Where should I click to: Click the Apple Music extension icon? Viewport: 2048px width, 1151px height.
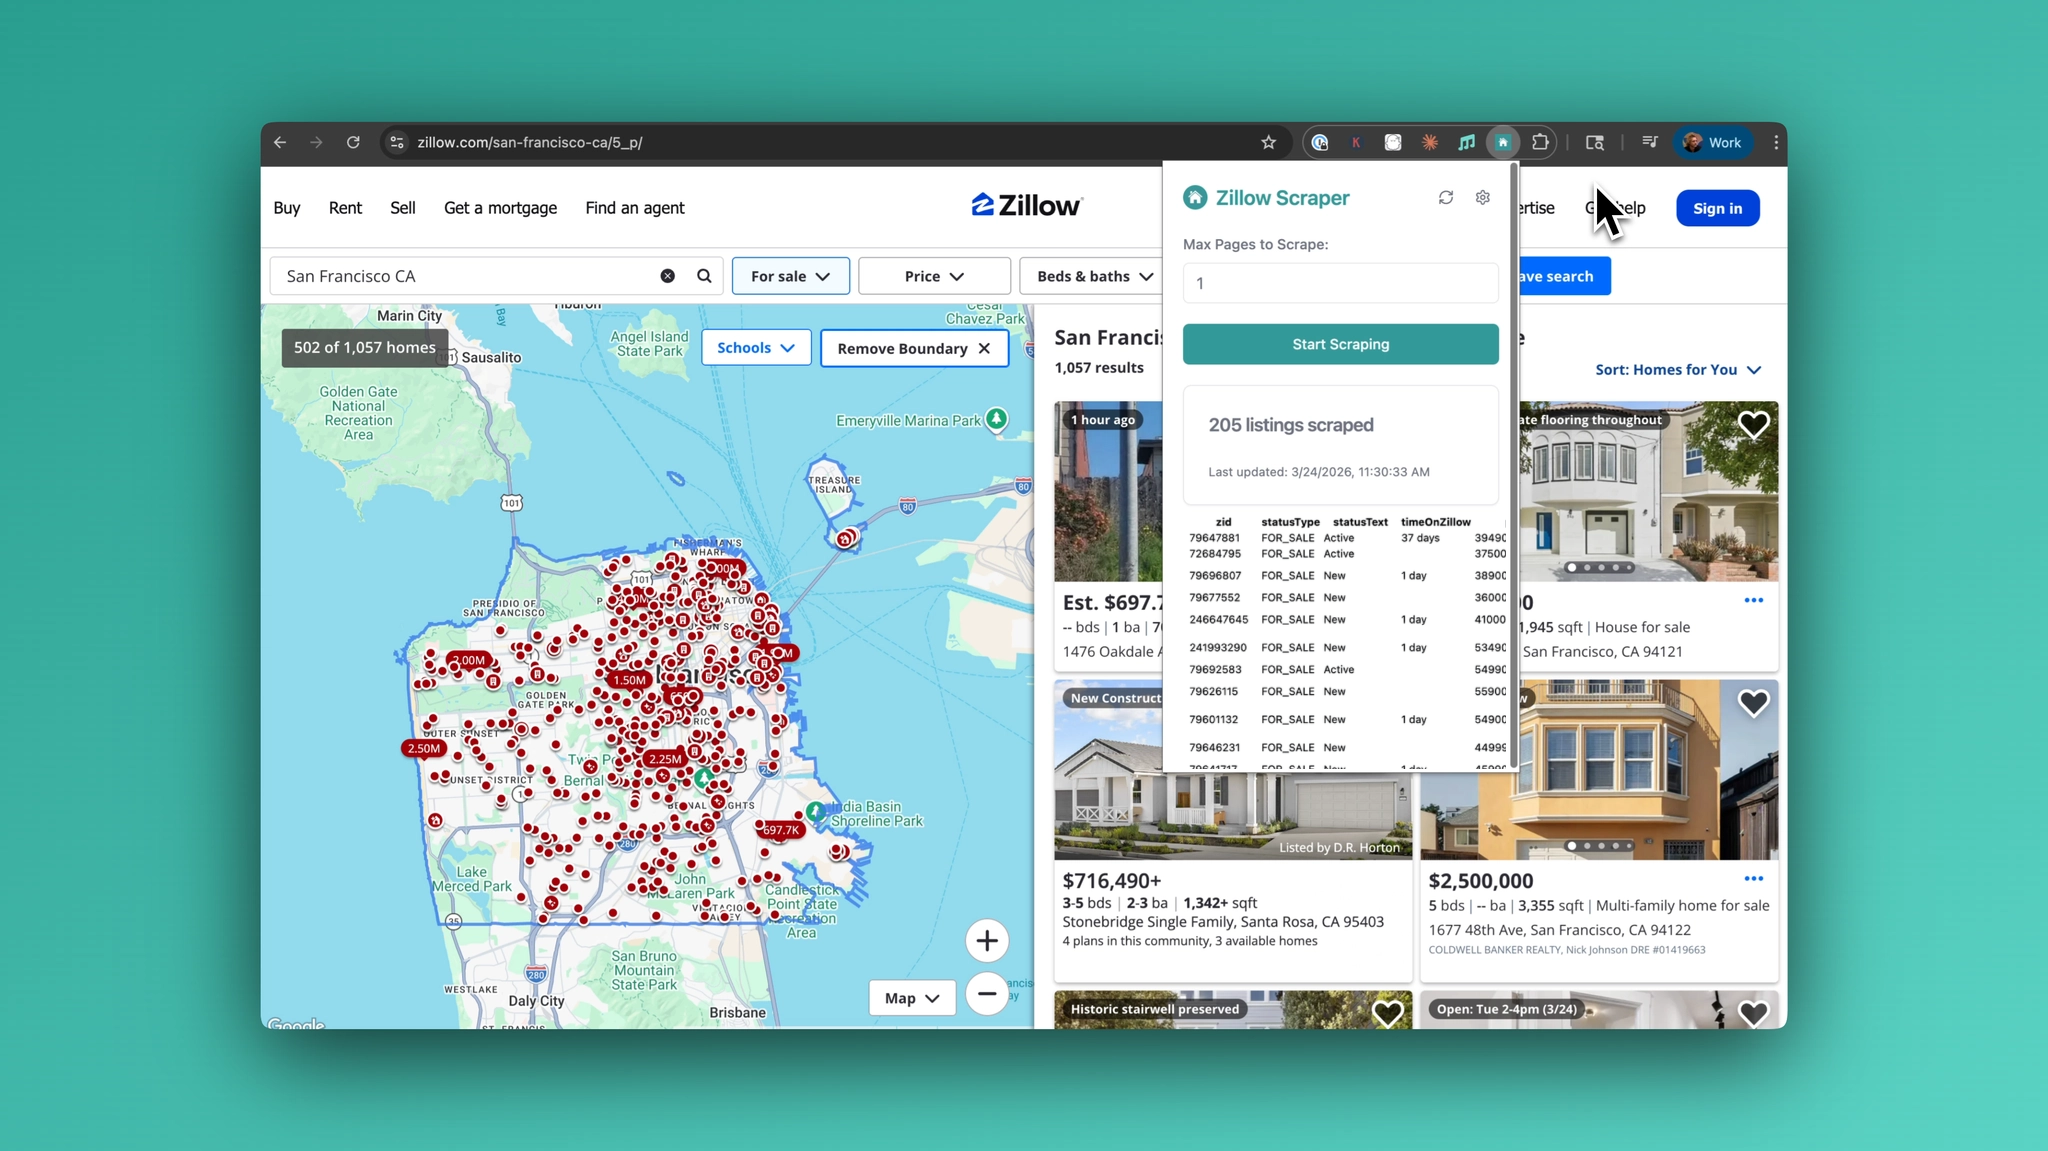point(1466,142)
